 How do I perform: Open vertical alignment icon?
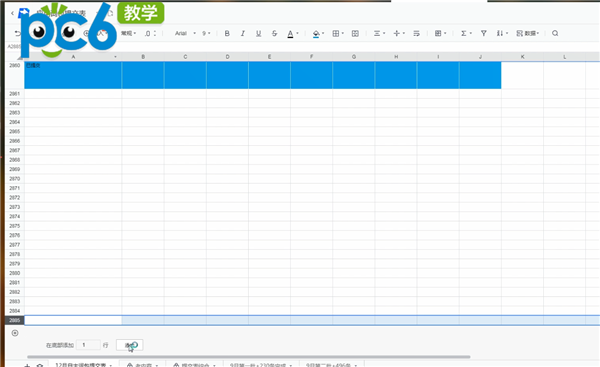pos(396,33)
